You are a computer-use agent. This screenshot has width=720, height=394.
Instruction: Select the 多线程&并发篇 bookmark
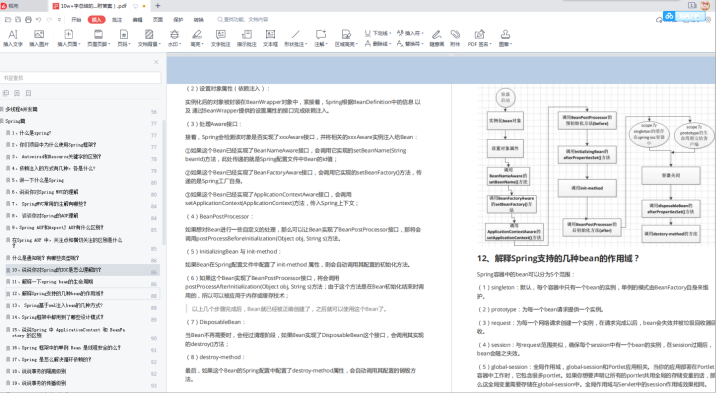coord(22,109)
